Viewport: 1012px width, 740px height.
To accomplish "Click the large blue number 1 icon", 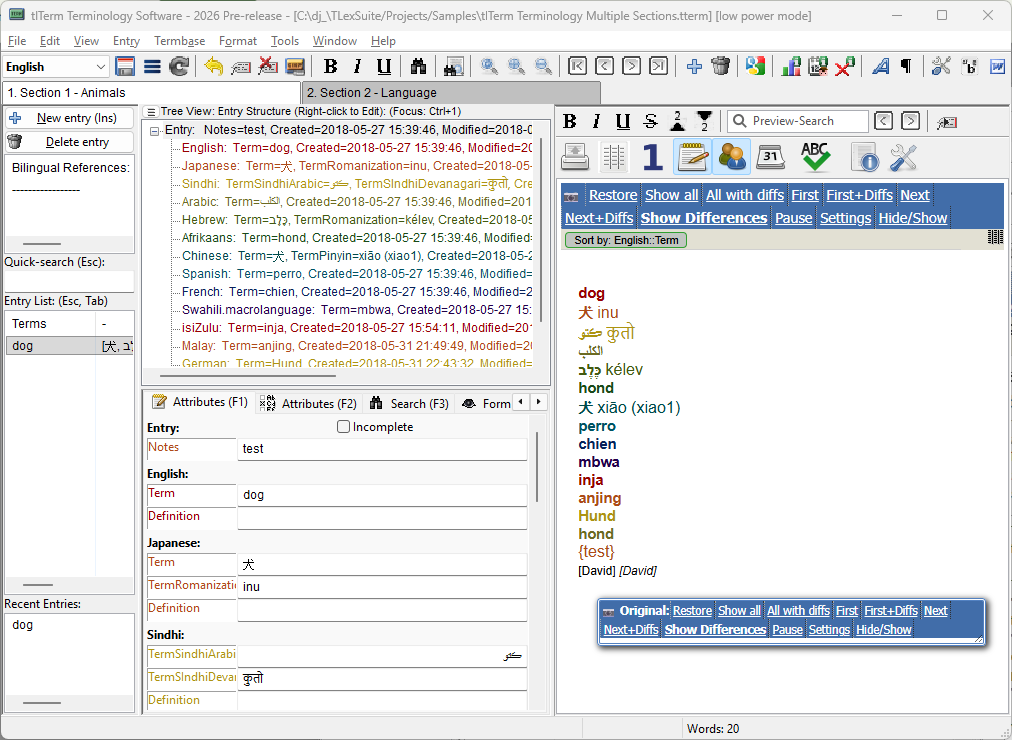I will pyautogui.click(x=653, y=157).
